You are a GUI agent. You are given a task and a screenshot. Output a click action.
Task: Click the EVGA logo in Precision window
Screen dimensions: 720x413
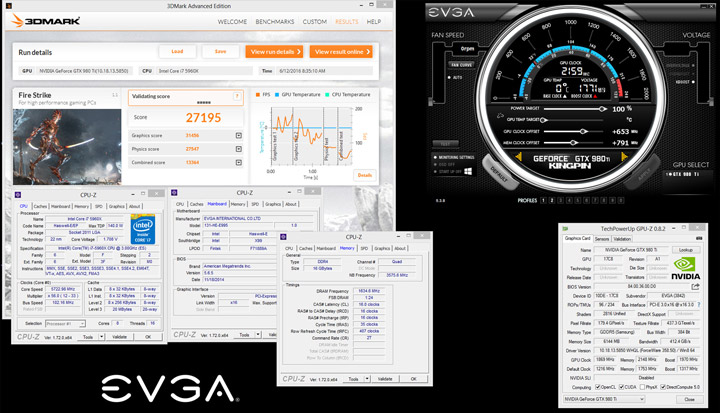[x=451, y=12]
